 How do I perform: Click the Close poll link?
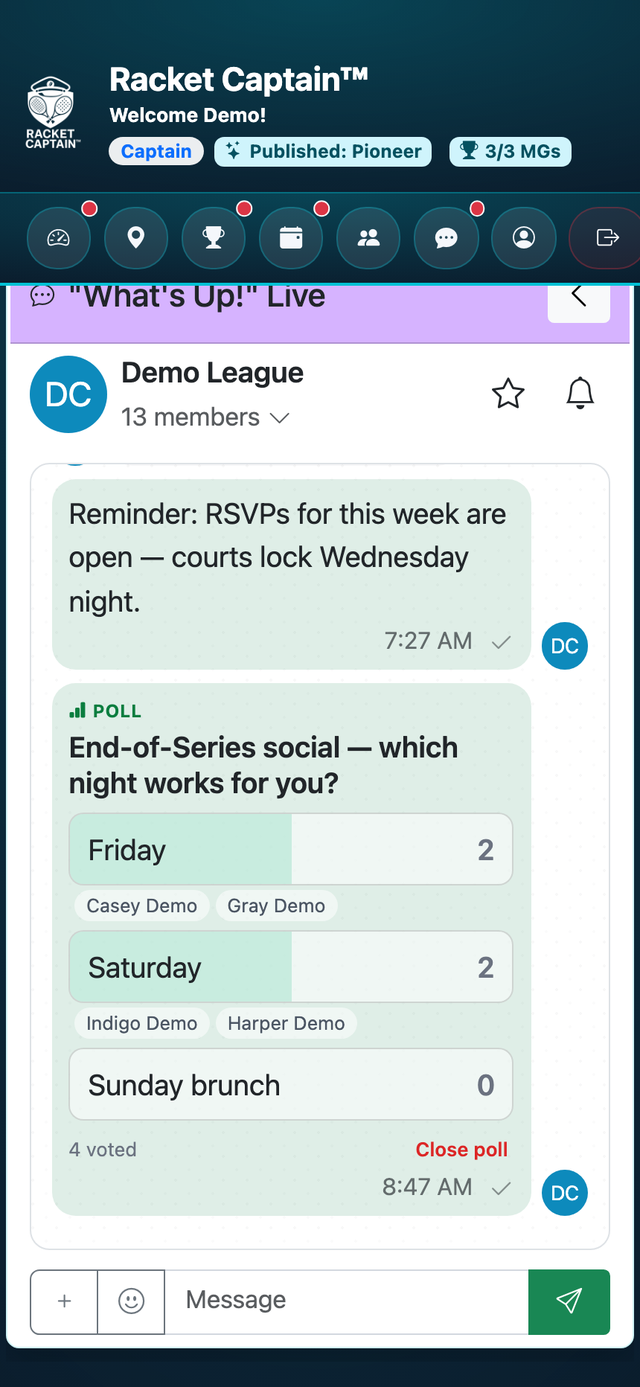(x=462, y=1150)
